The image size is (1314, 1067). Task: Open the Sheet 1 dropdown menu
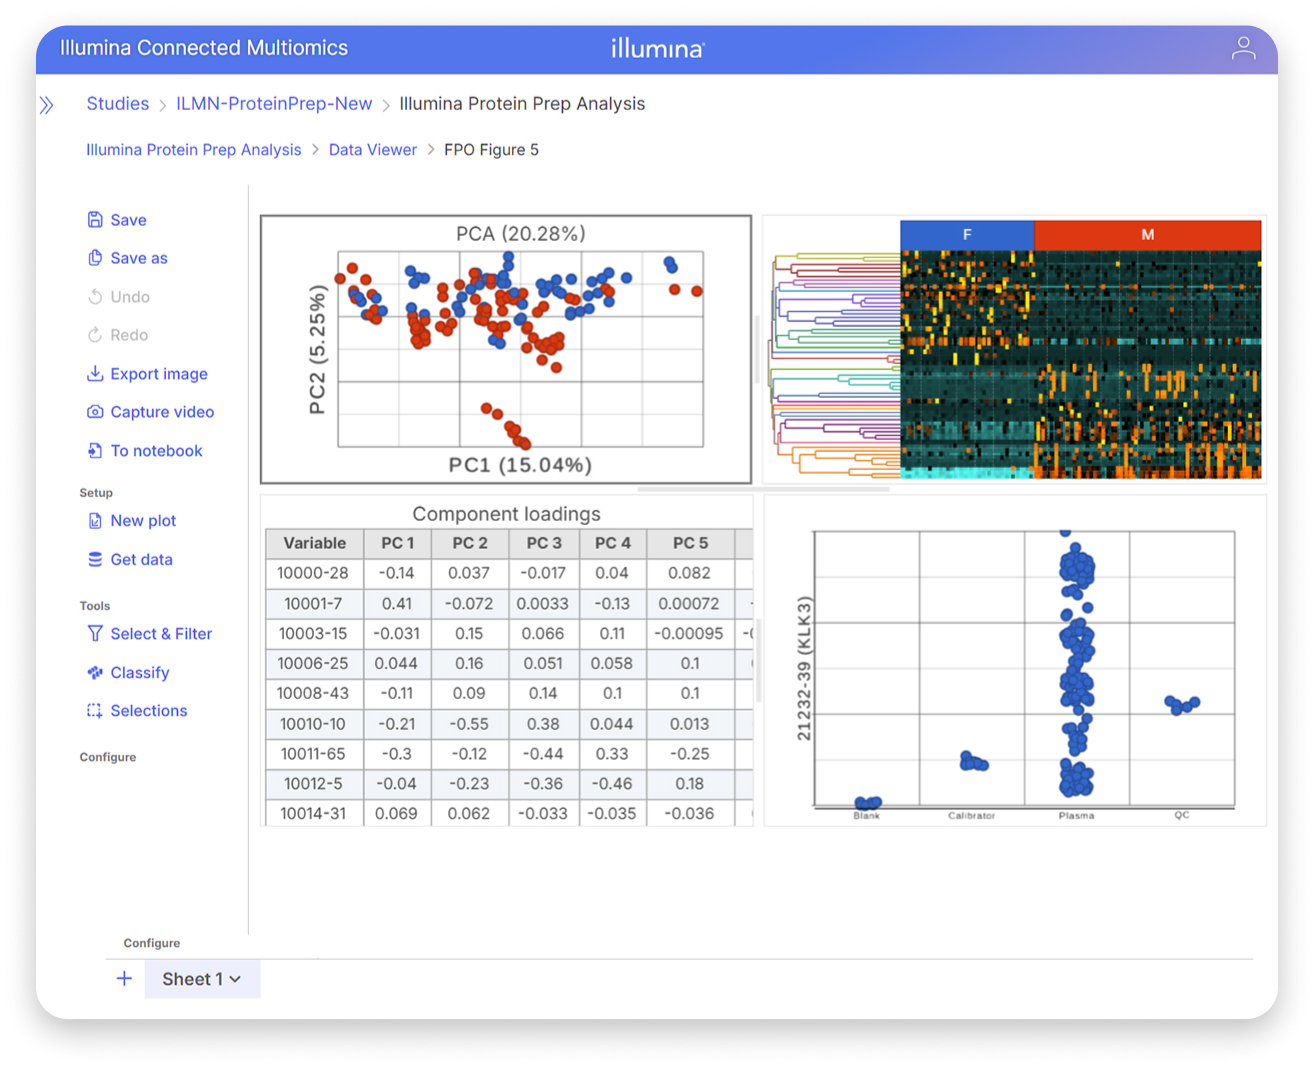click(202, 979)
